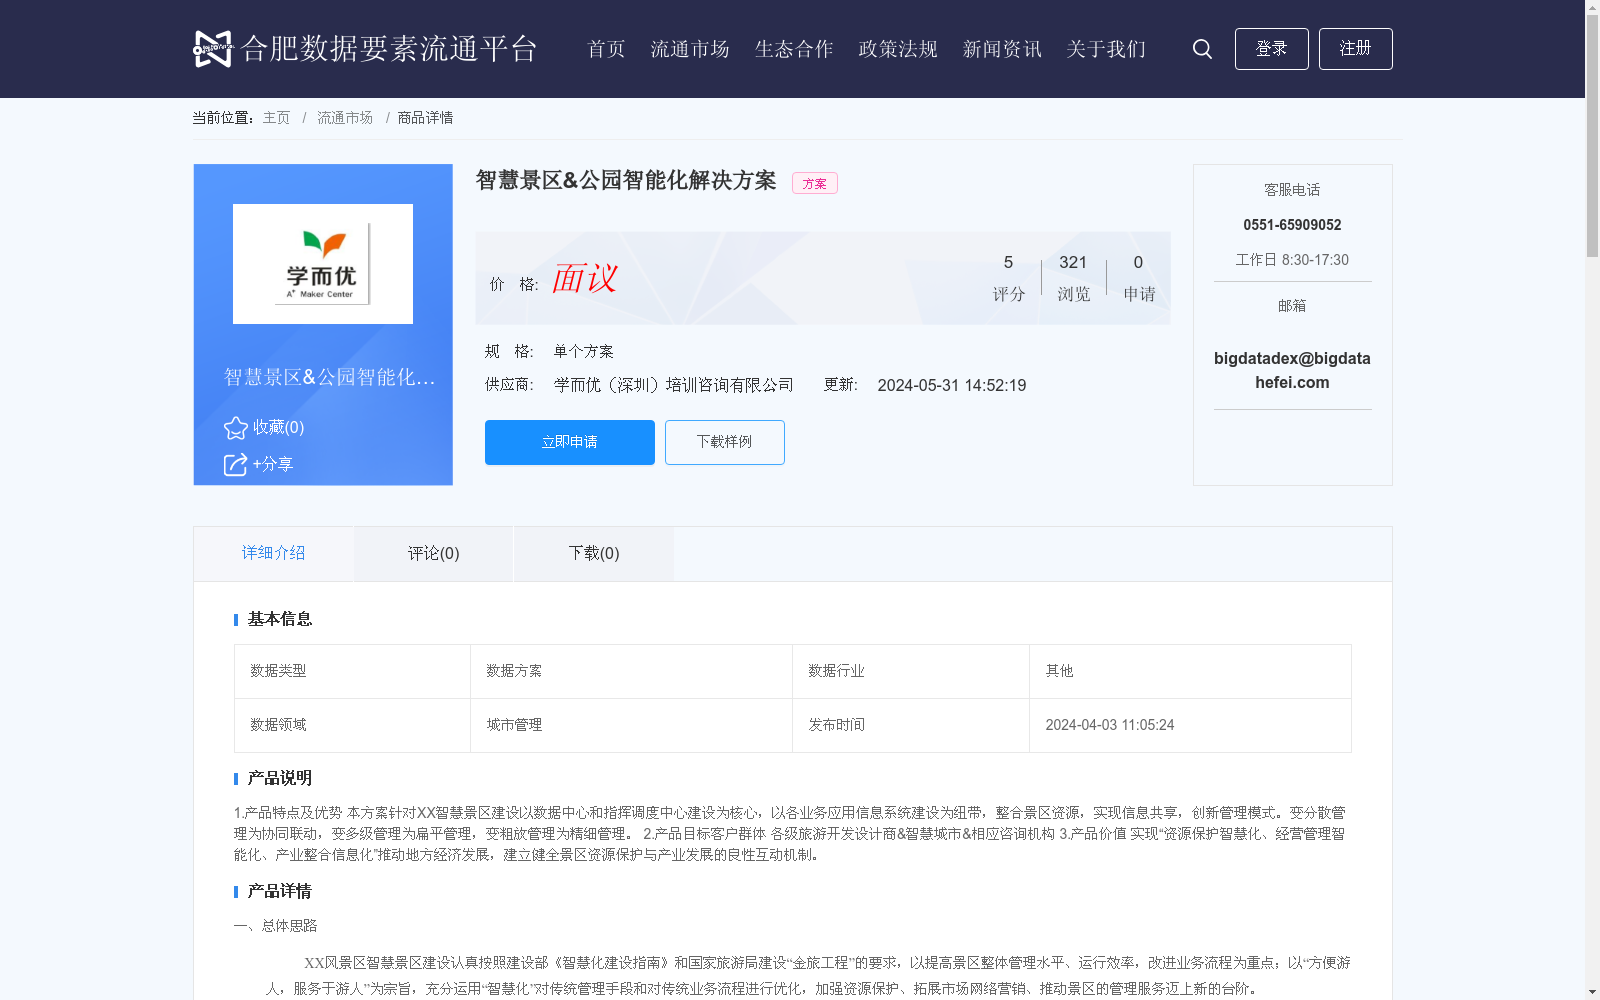The height and width of the screenshot is (1000, 1600).
Task: Click the product title 智慧景区&公园智能化解决方案
Action: click(626, 180)
